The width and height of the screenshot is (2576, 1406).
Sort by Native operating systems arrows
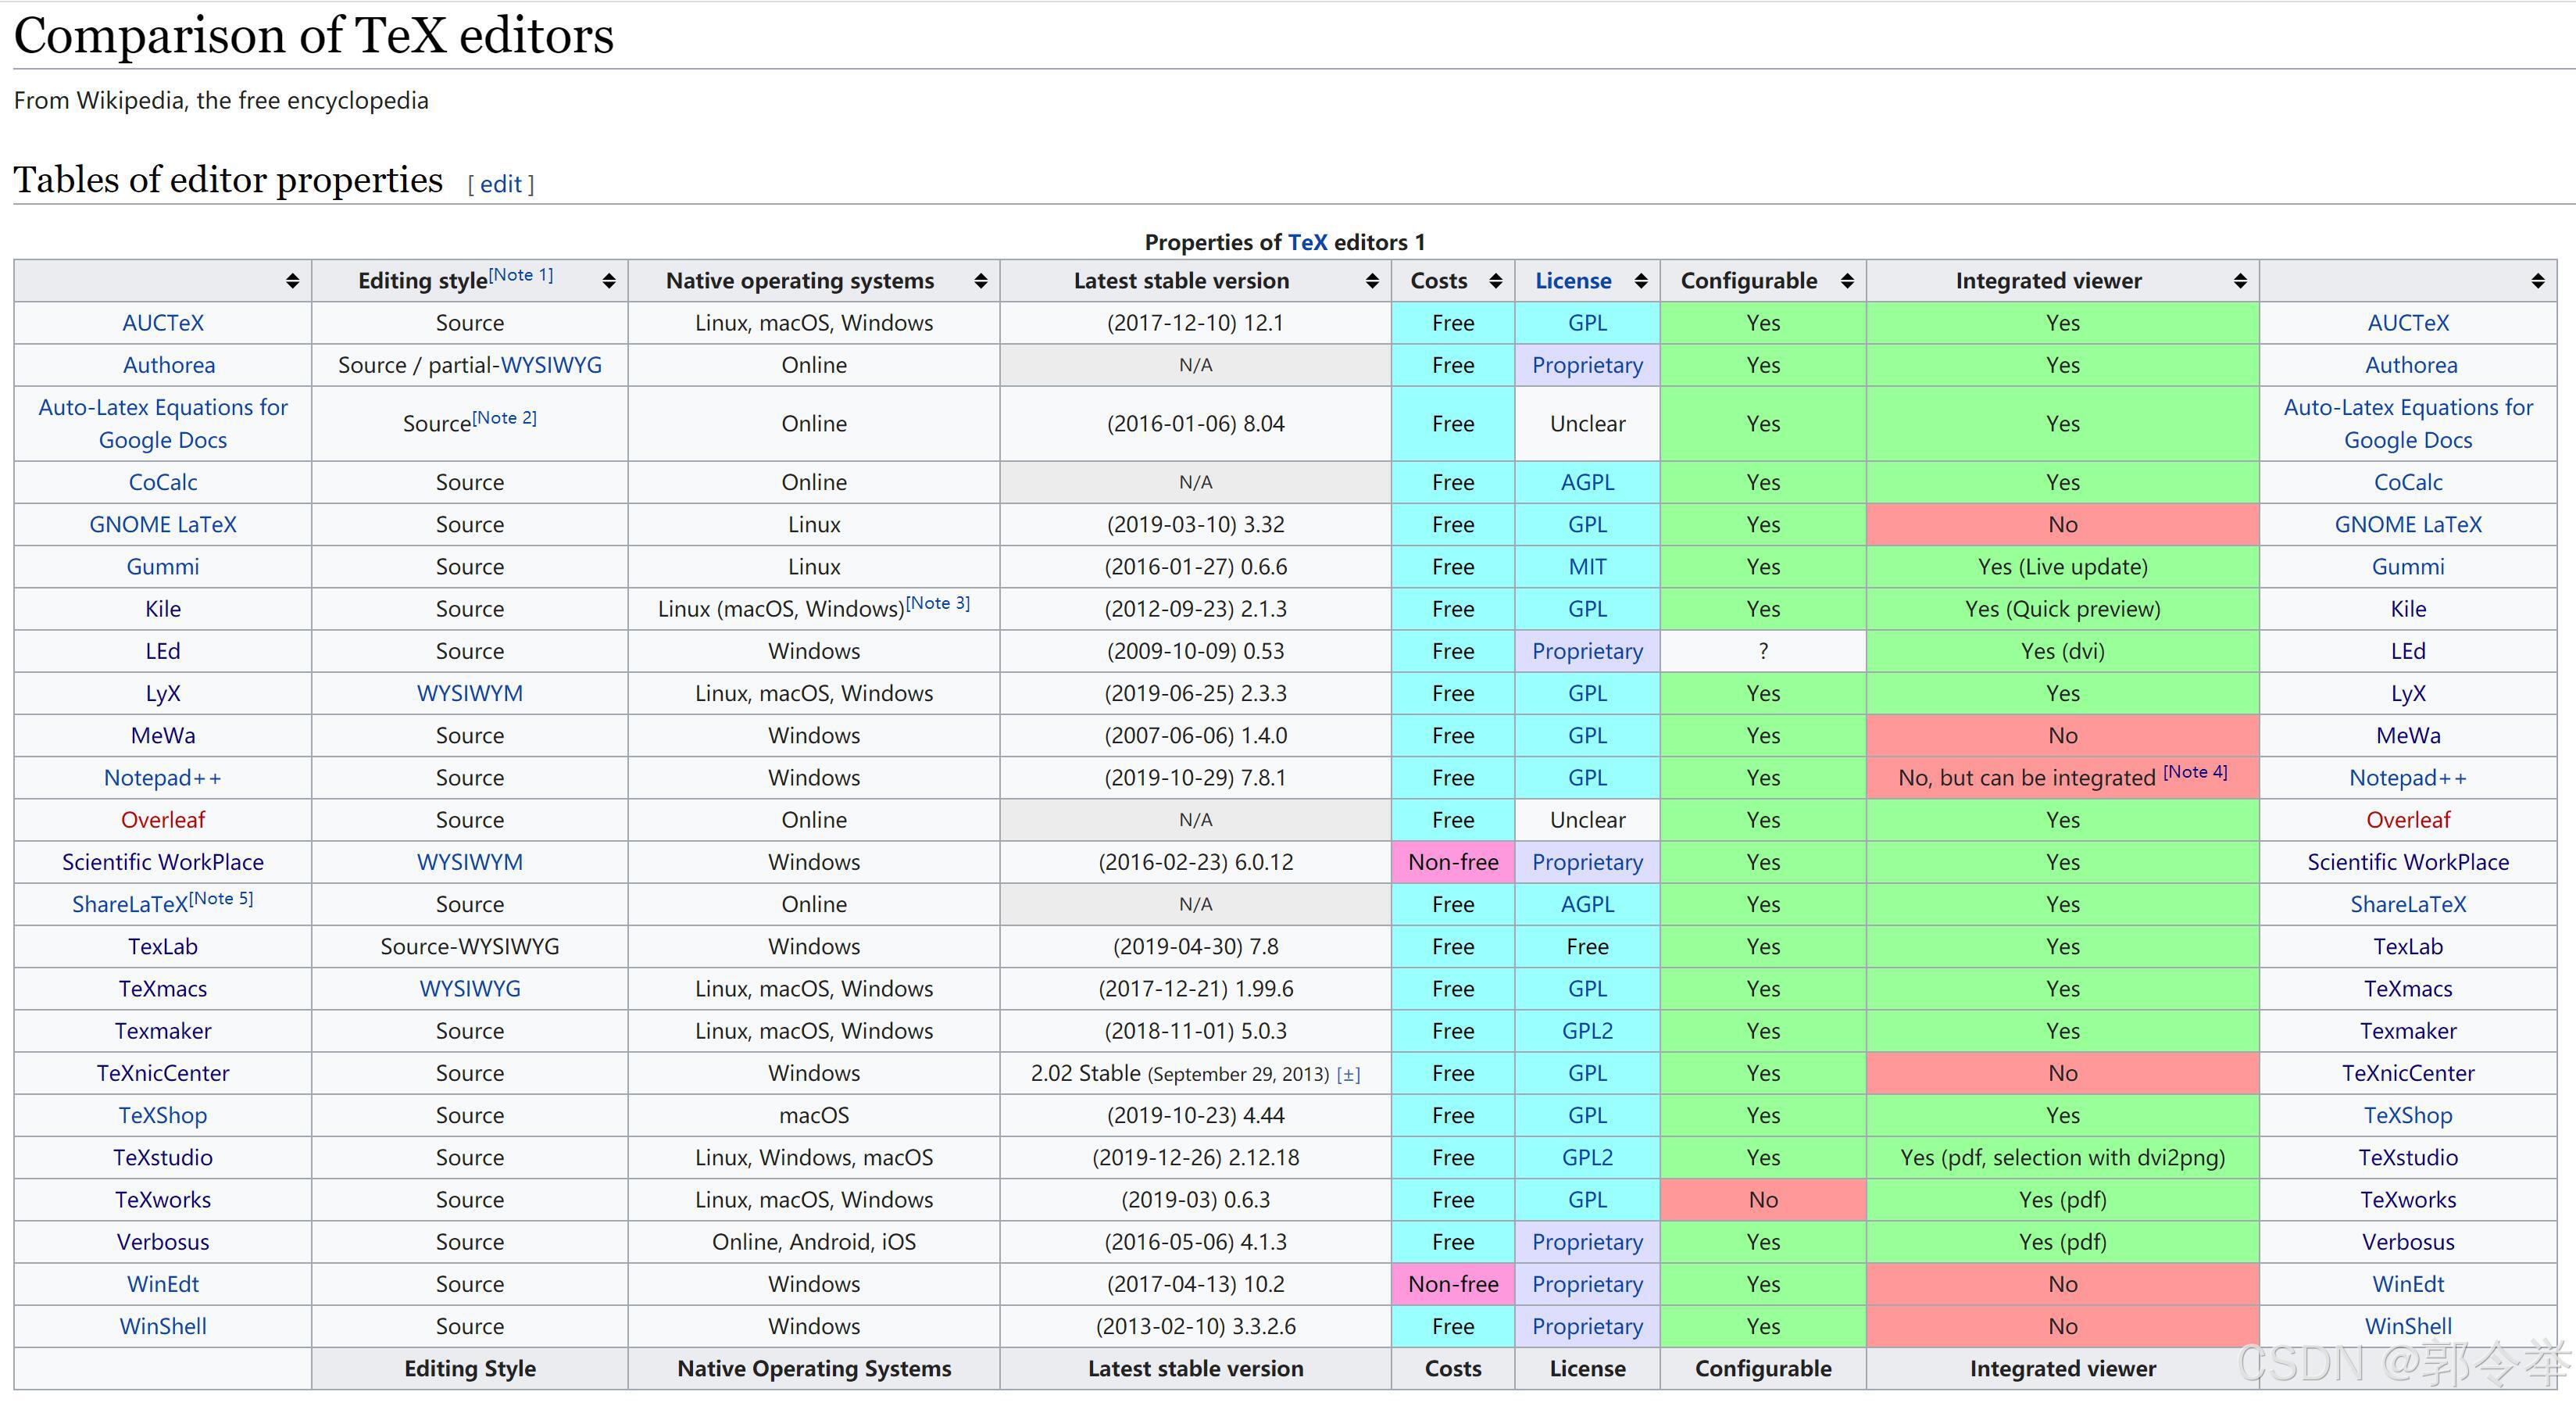click(980, 281)
